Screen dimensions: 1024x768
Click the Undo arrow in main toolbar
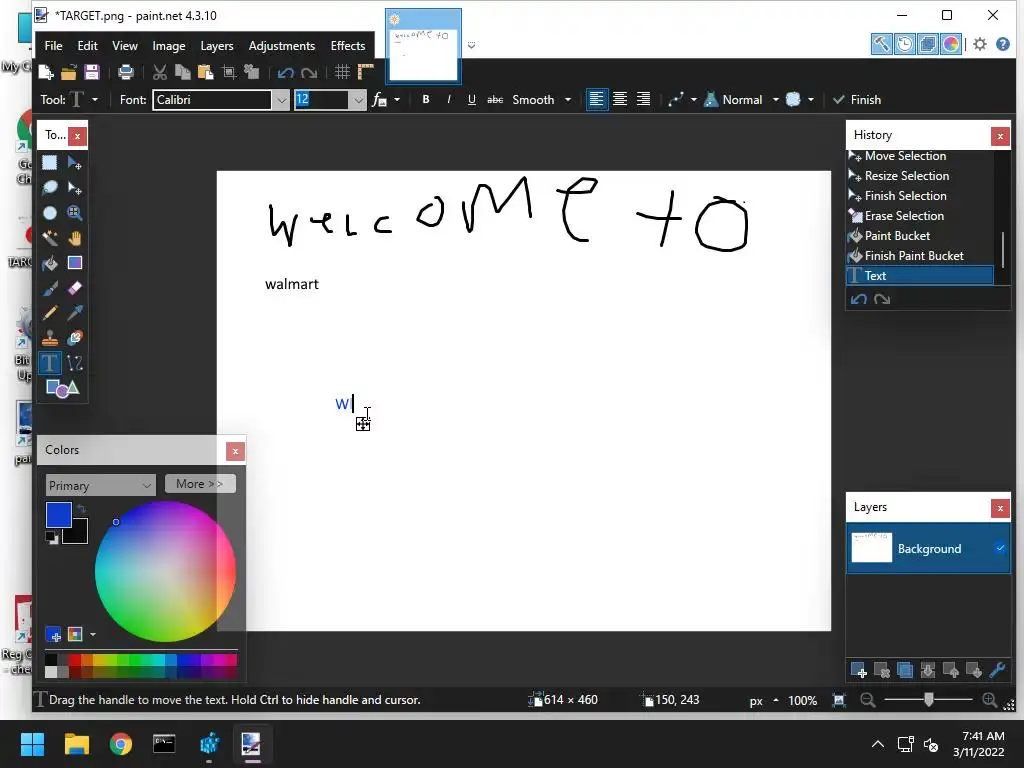tap(285, 72)
